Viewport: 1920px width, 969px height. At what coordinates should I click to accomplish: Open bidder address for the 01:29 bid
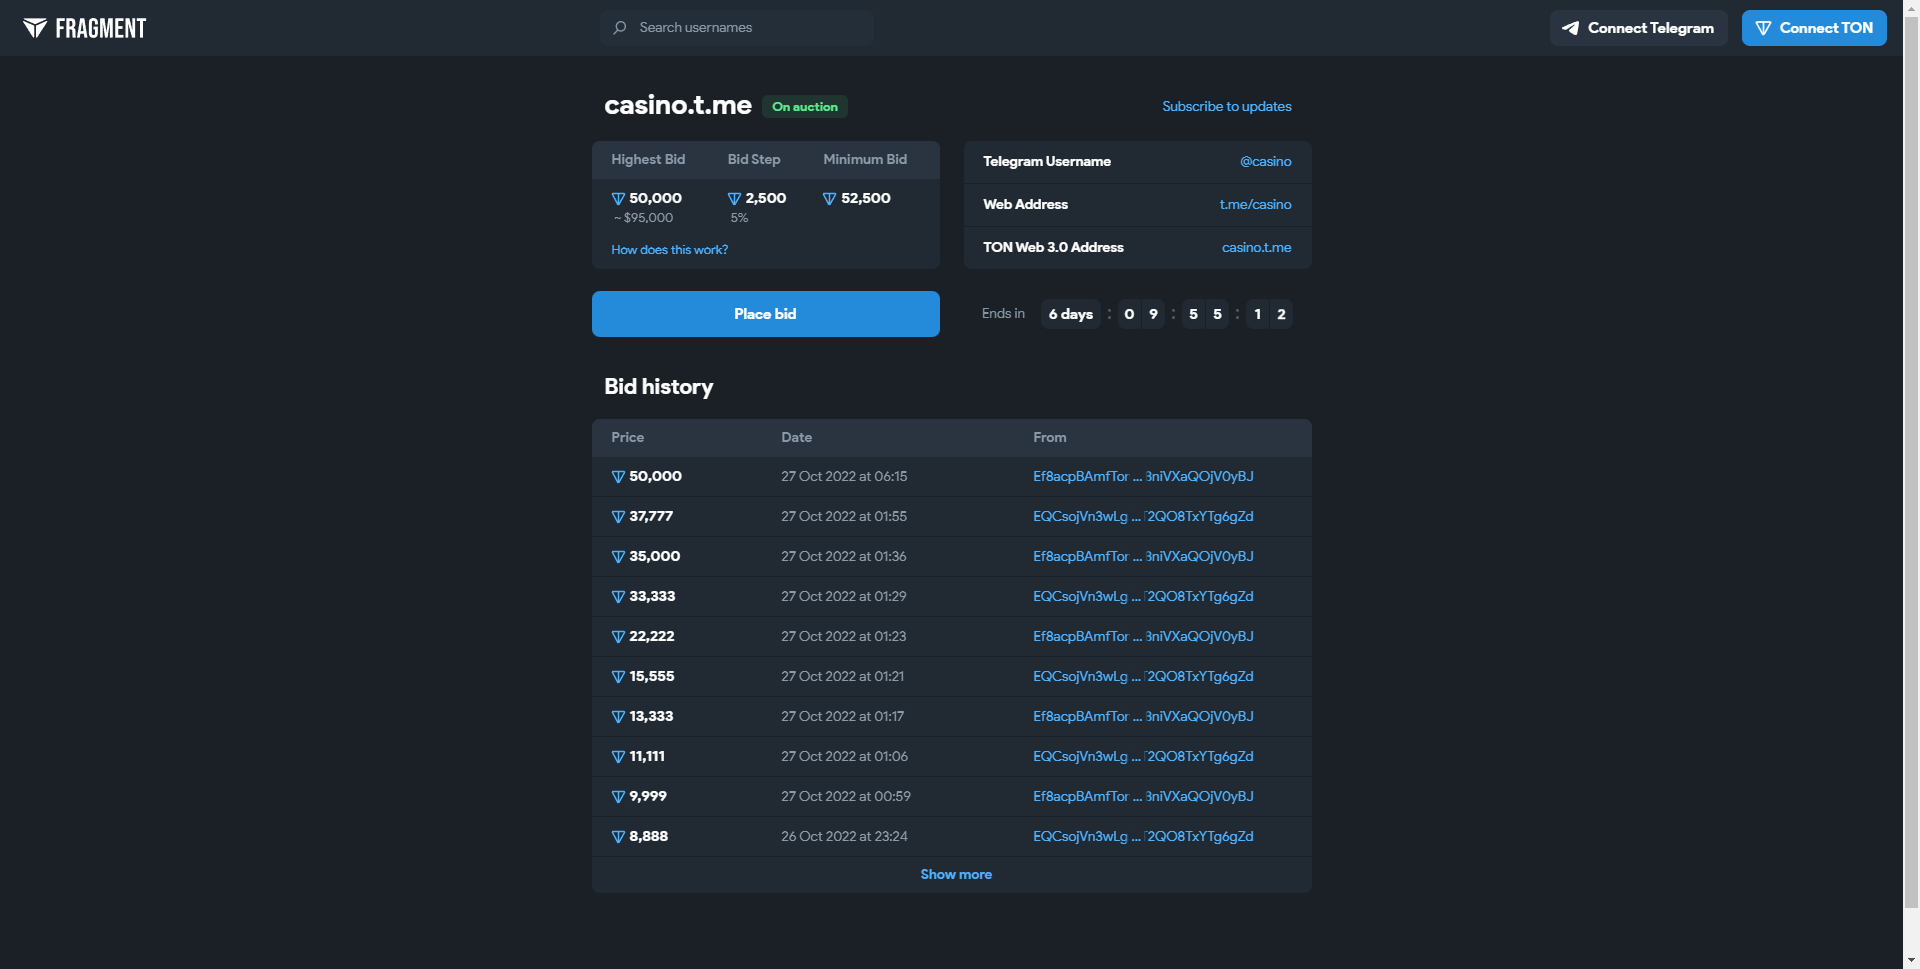(1143, 597)
